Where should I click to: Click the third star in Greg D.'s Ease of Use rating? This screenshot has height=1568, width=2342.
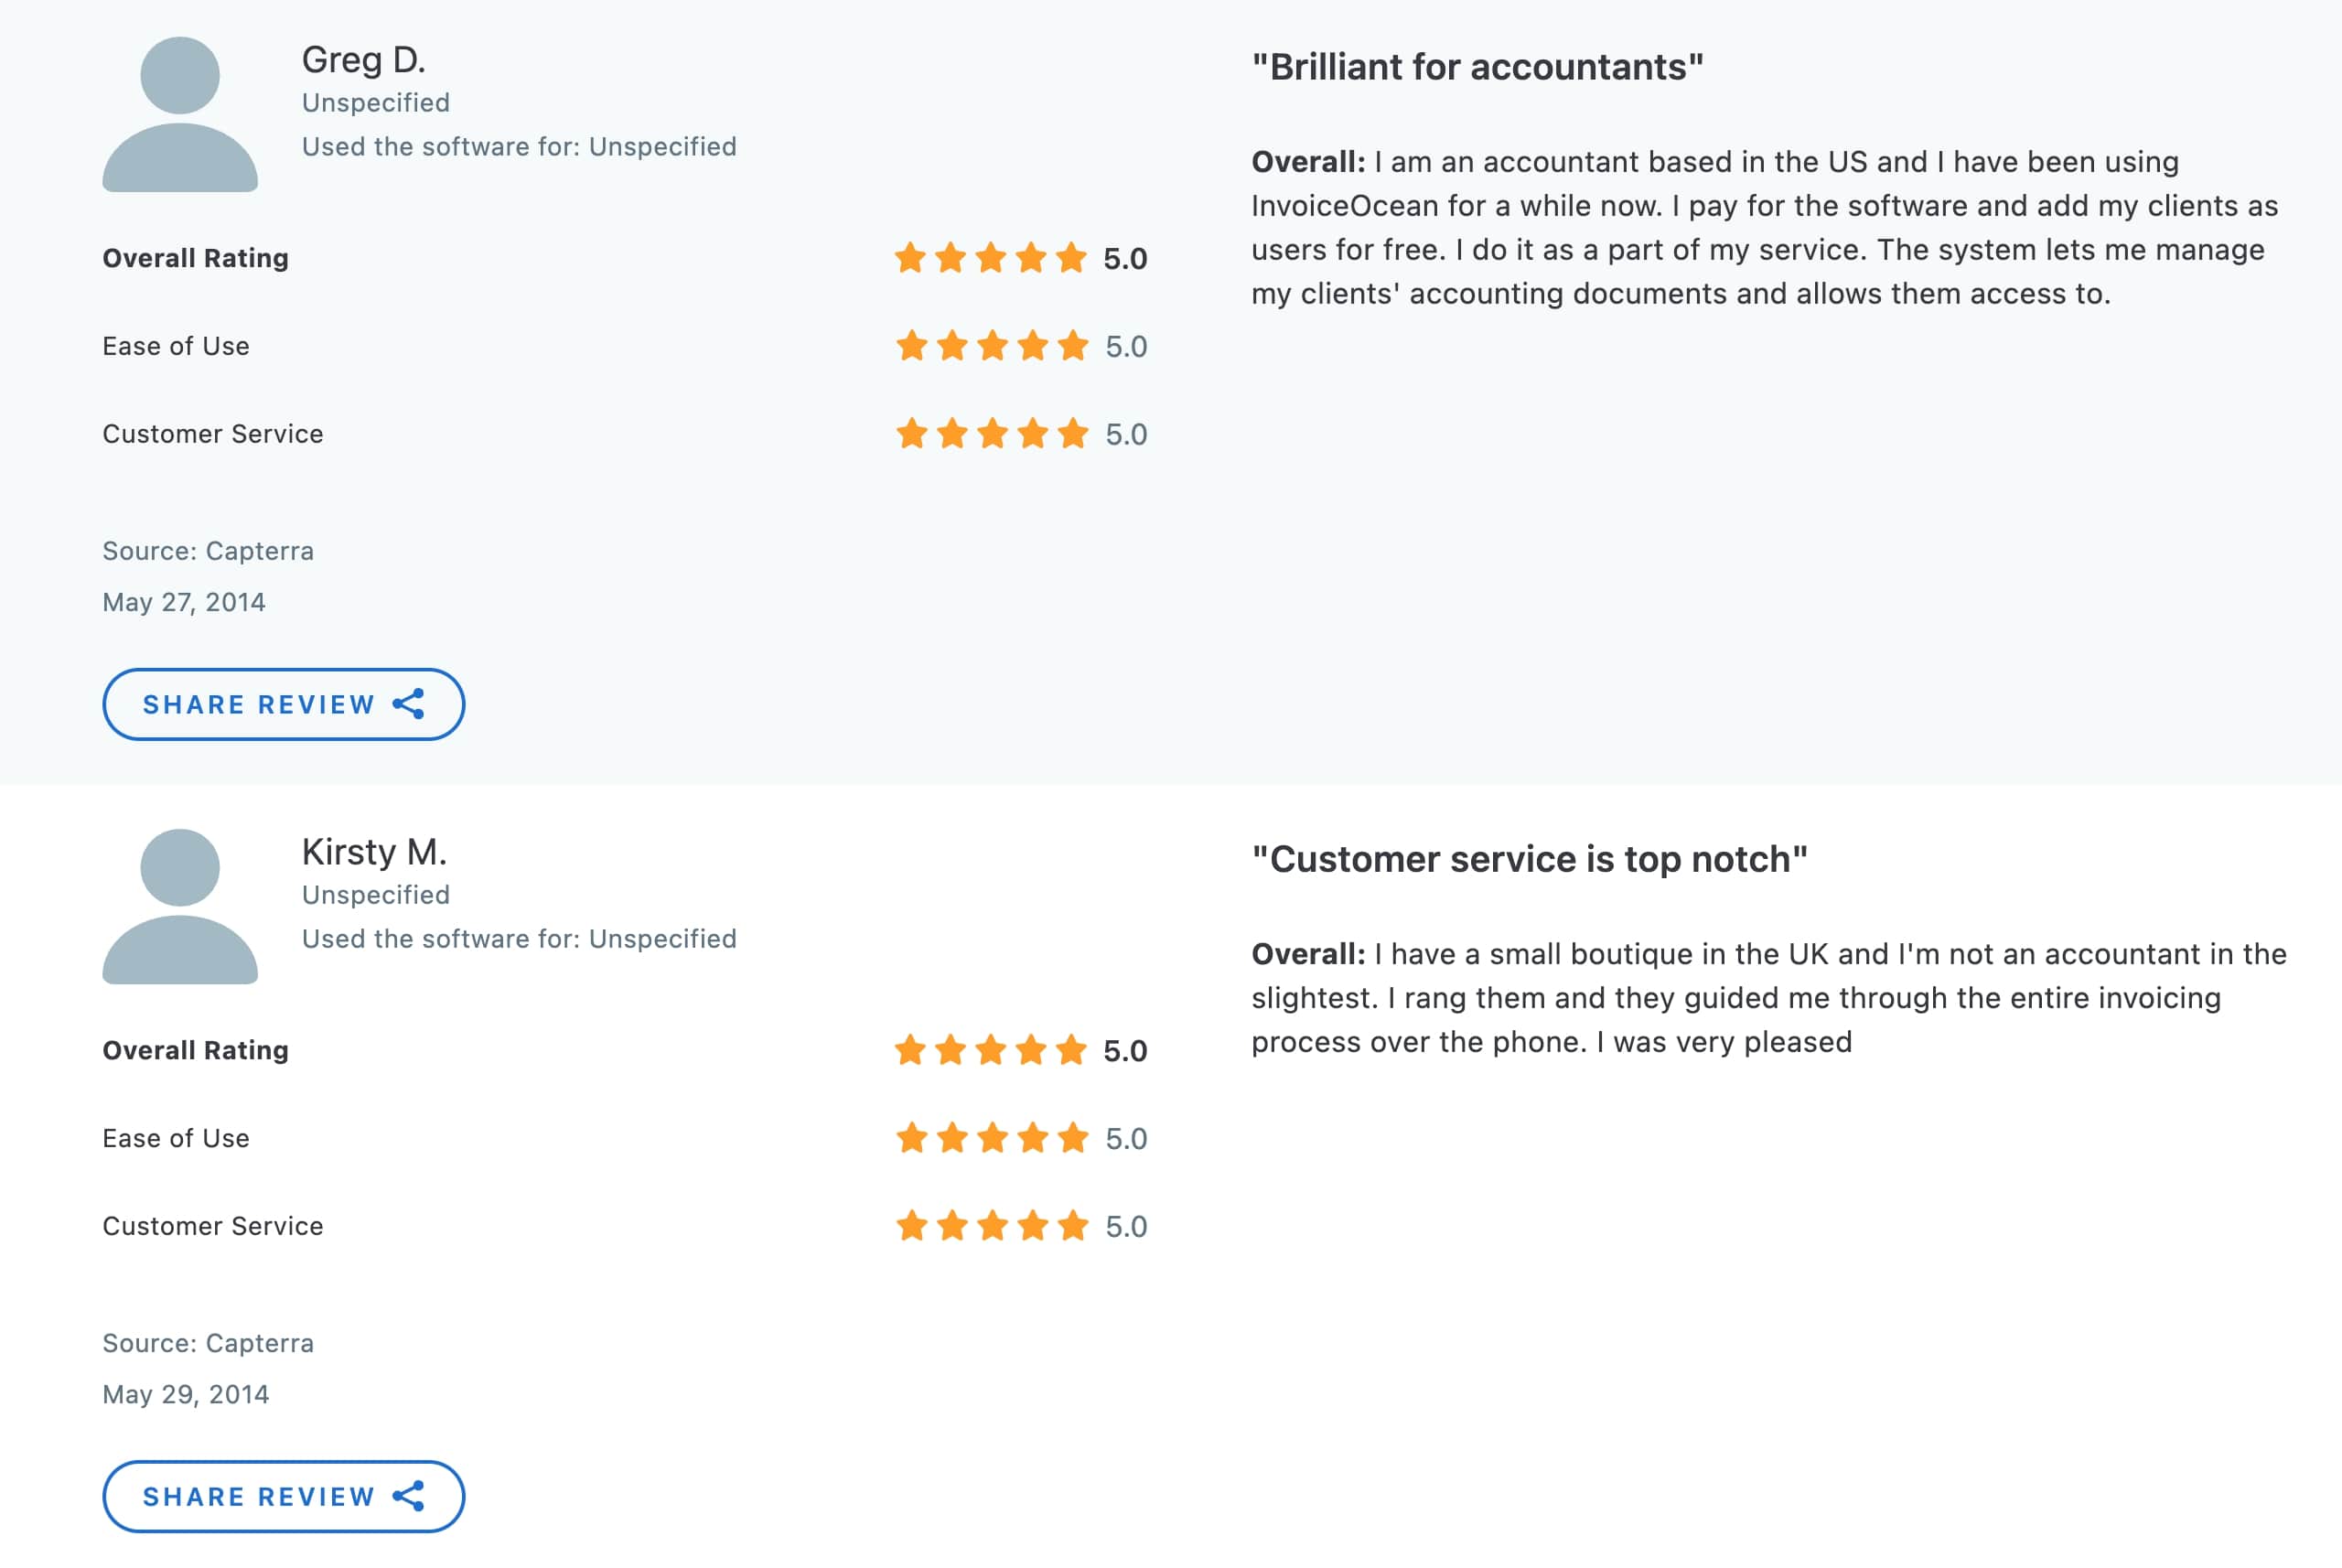pyautogui.click(x=991, y=347)
